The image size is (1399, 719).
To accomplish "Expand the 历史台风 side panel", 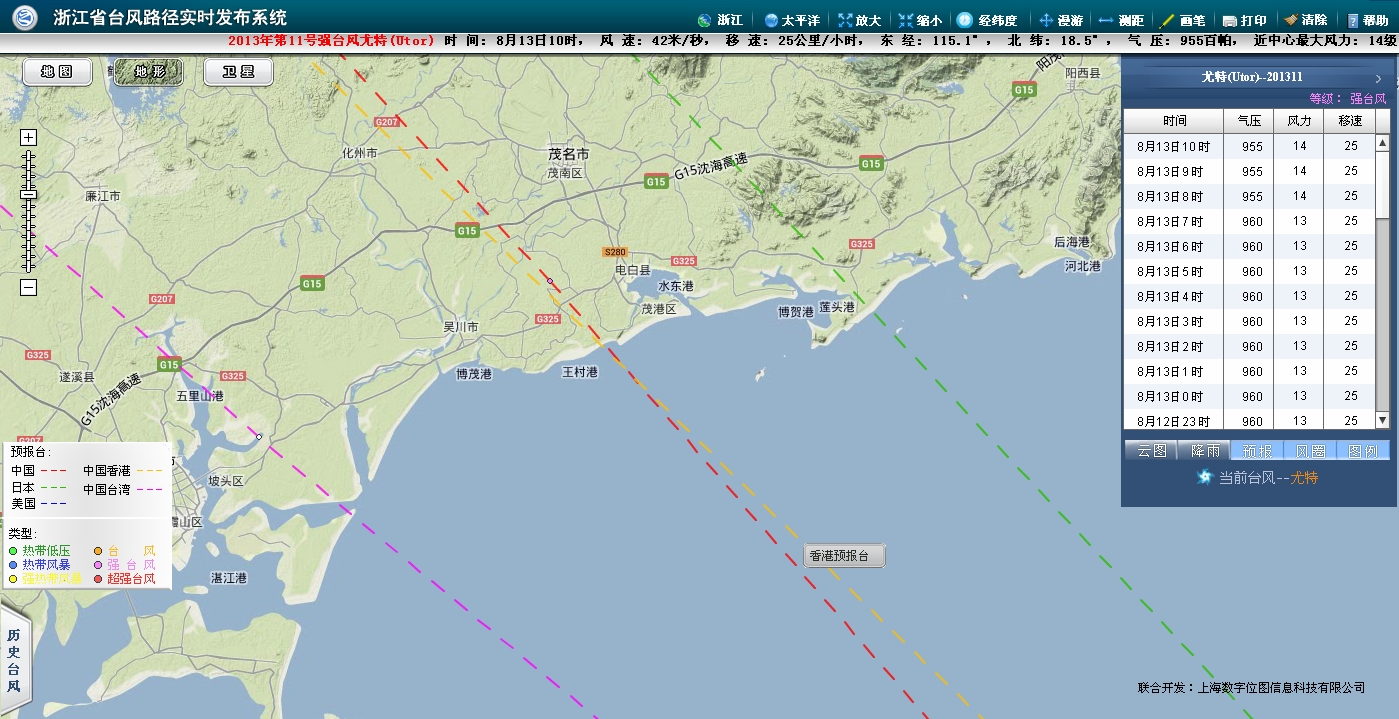I will pyautogui.click(x=14, y=662).
